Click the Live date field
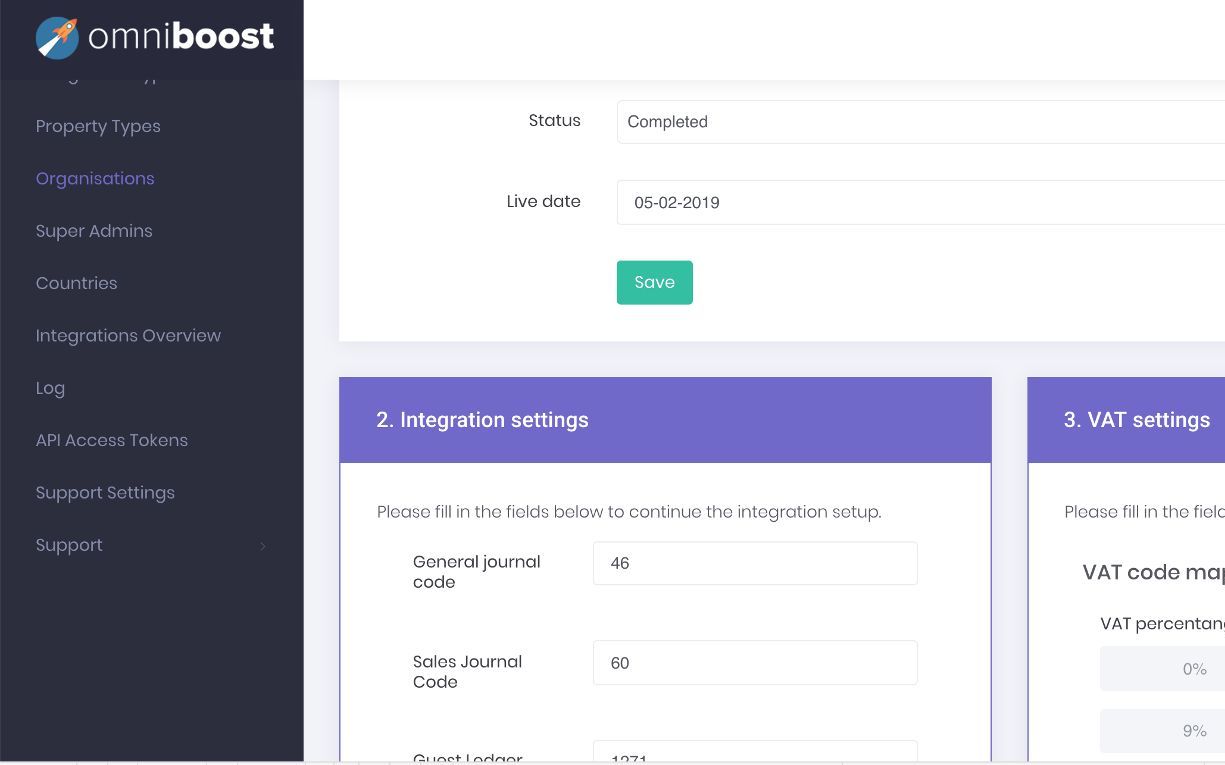This screenshot has height=765, width=1225. pos(920,202)
